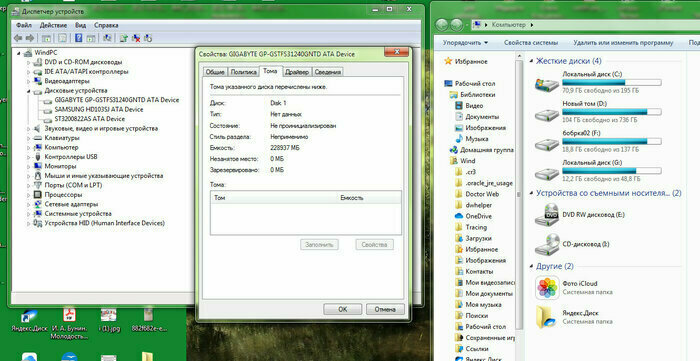
Task: Select the Контроллеры USB tree node
Action: click(71, 157)
